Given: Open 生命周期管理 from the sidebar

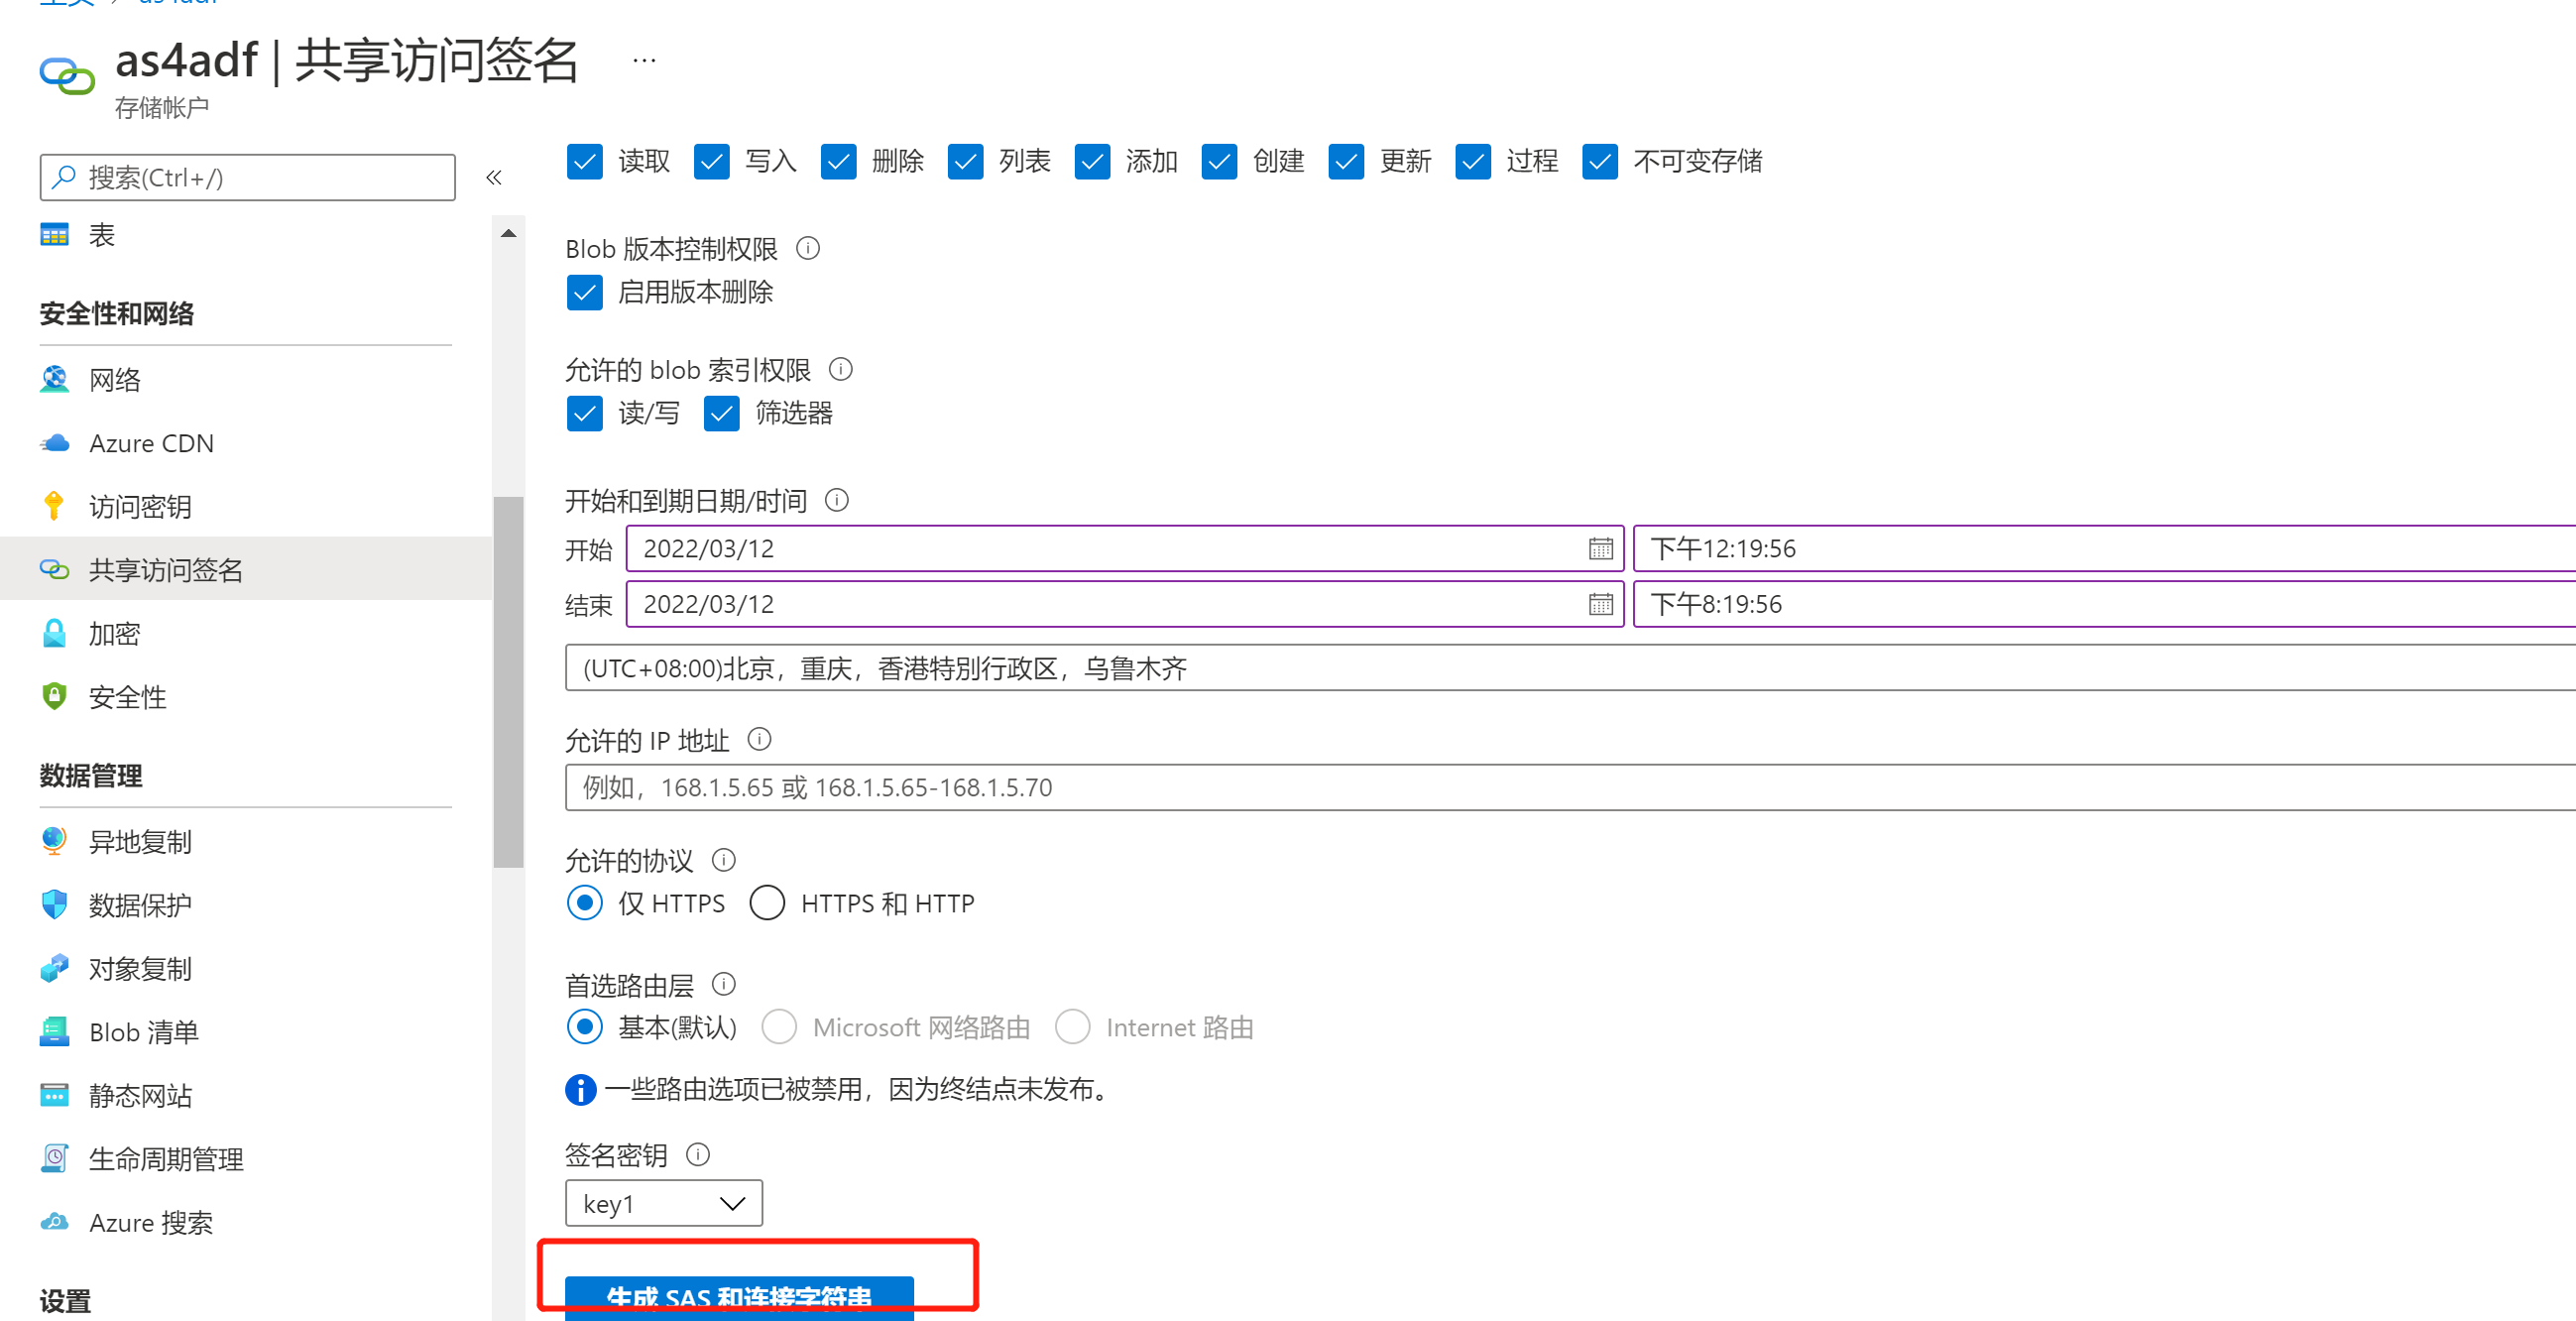Looking at the screenshot, I should pos(164,1159).
